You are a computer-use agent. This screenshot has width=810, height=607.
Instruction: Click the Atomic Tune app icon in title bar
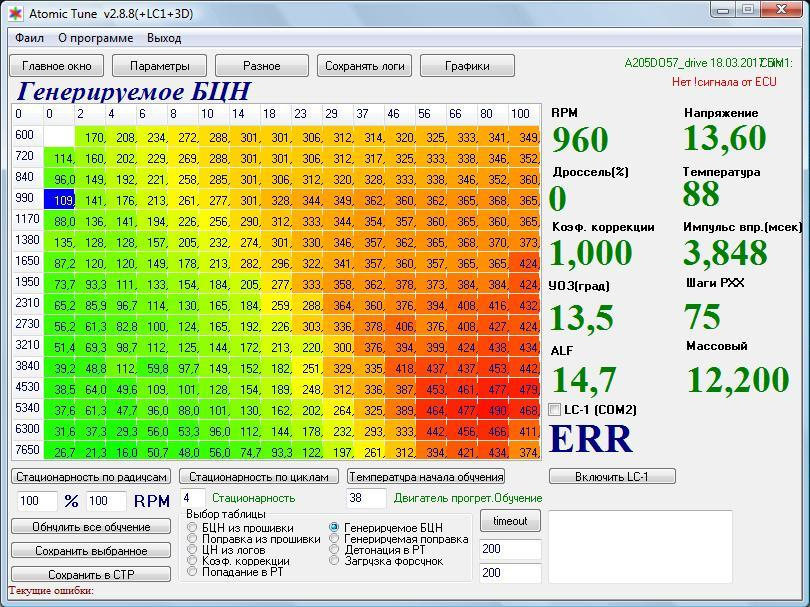(x=14, y=13)
